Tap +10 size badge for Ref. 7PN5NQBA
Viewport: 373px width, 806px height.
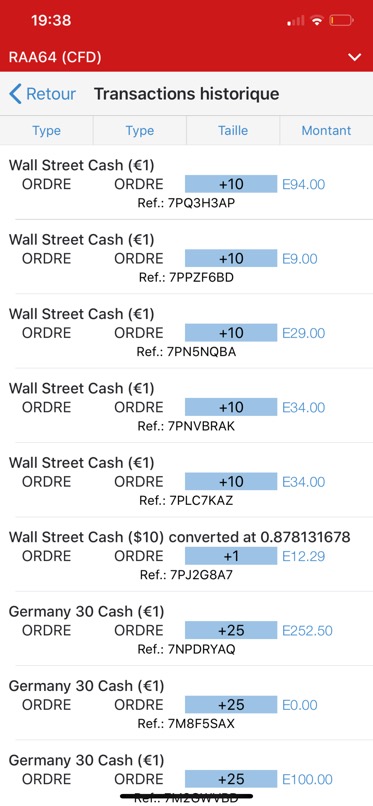[231, 333]
